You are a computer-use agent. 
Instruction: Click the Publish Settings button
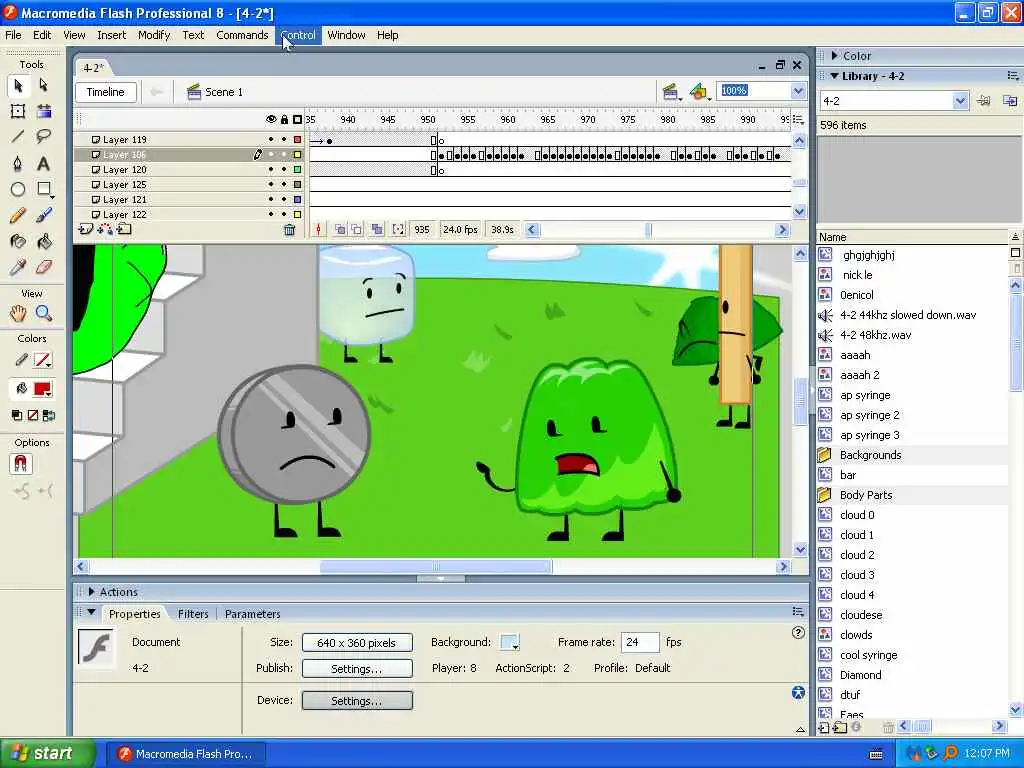[x=357, y=669]
